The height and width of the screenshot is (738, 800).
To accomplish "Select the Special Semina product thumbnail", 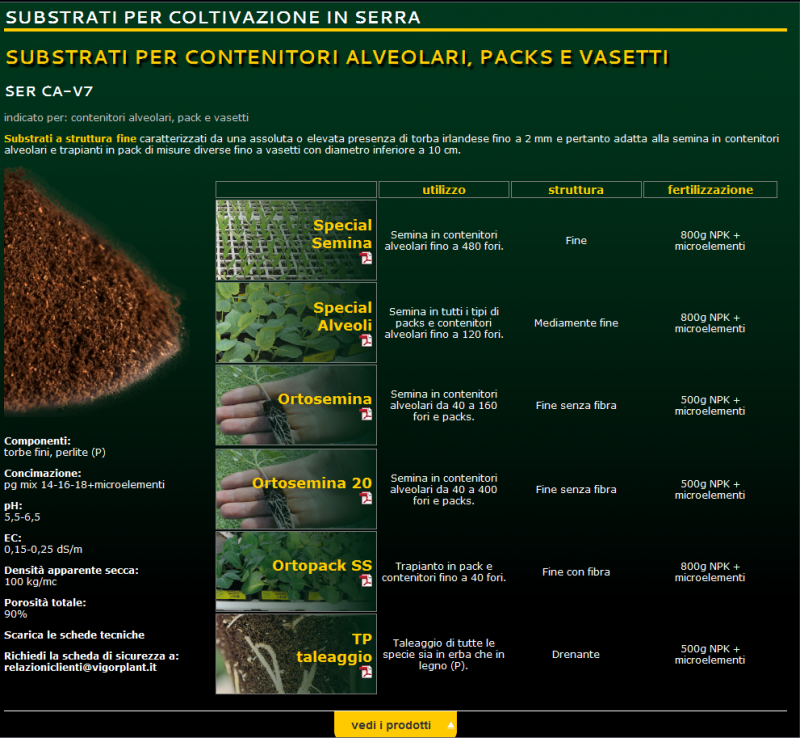I will 296,240.
